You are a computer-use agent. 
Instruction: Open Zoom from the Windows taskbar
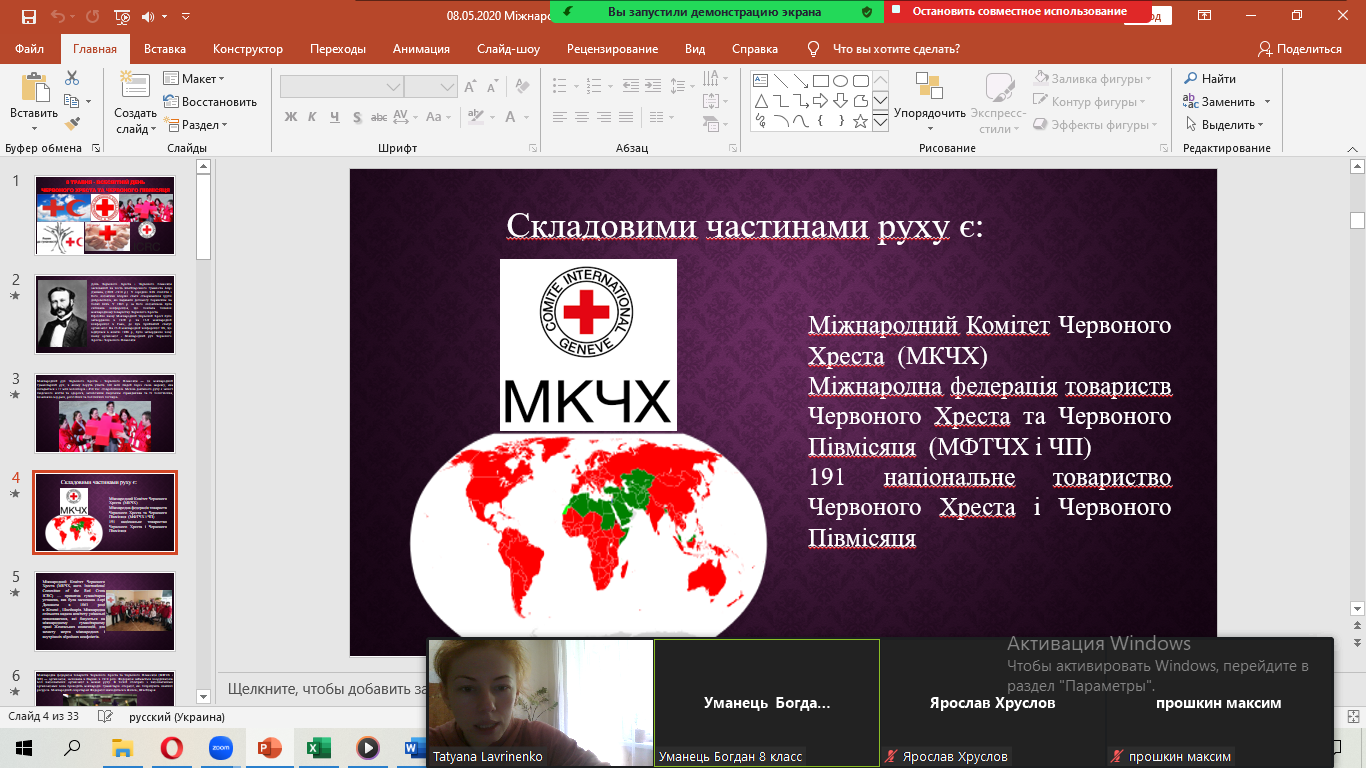pyautogui.click(x=221, y=748)
